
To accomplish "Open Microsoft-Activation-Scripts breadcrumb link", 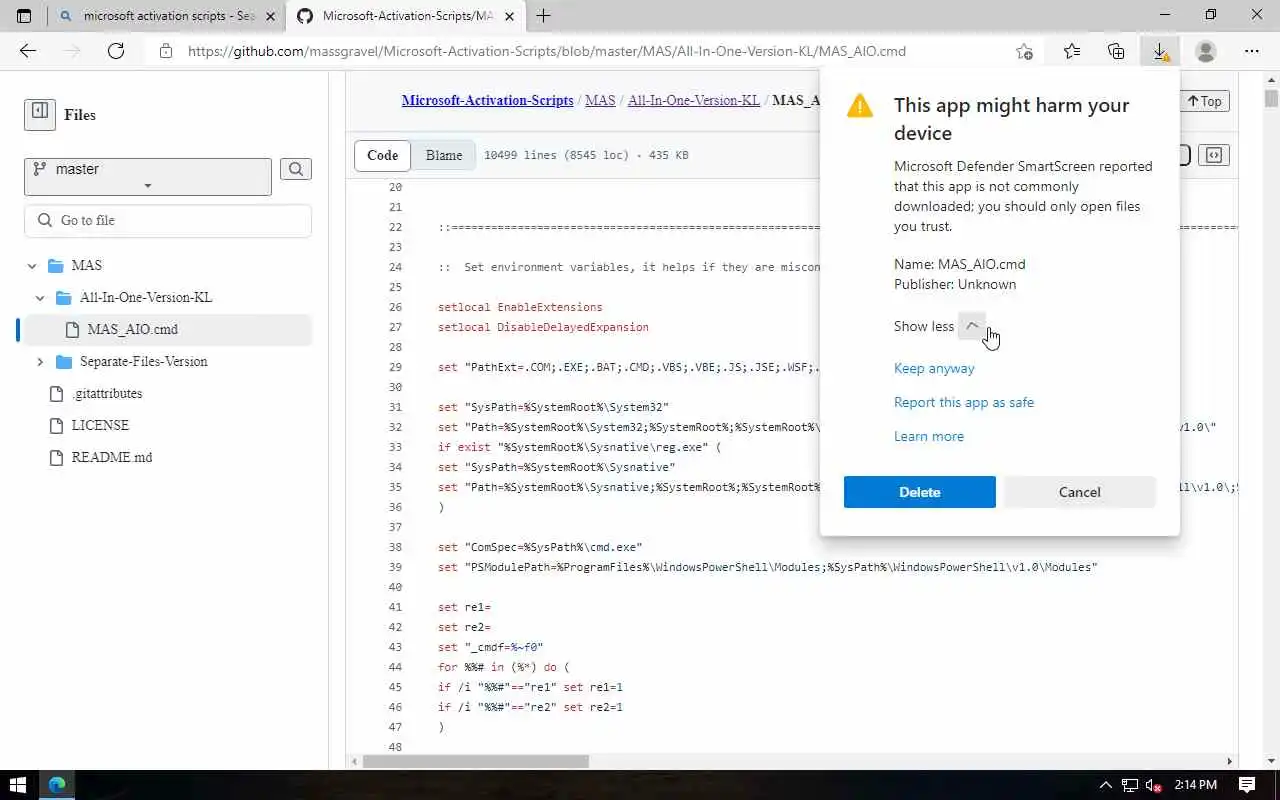I will click(487, 100).
